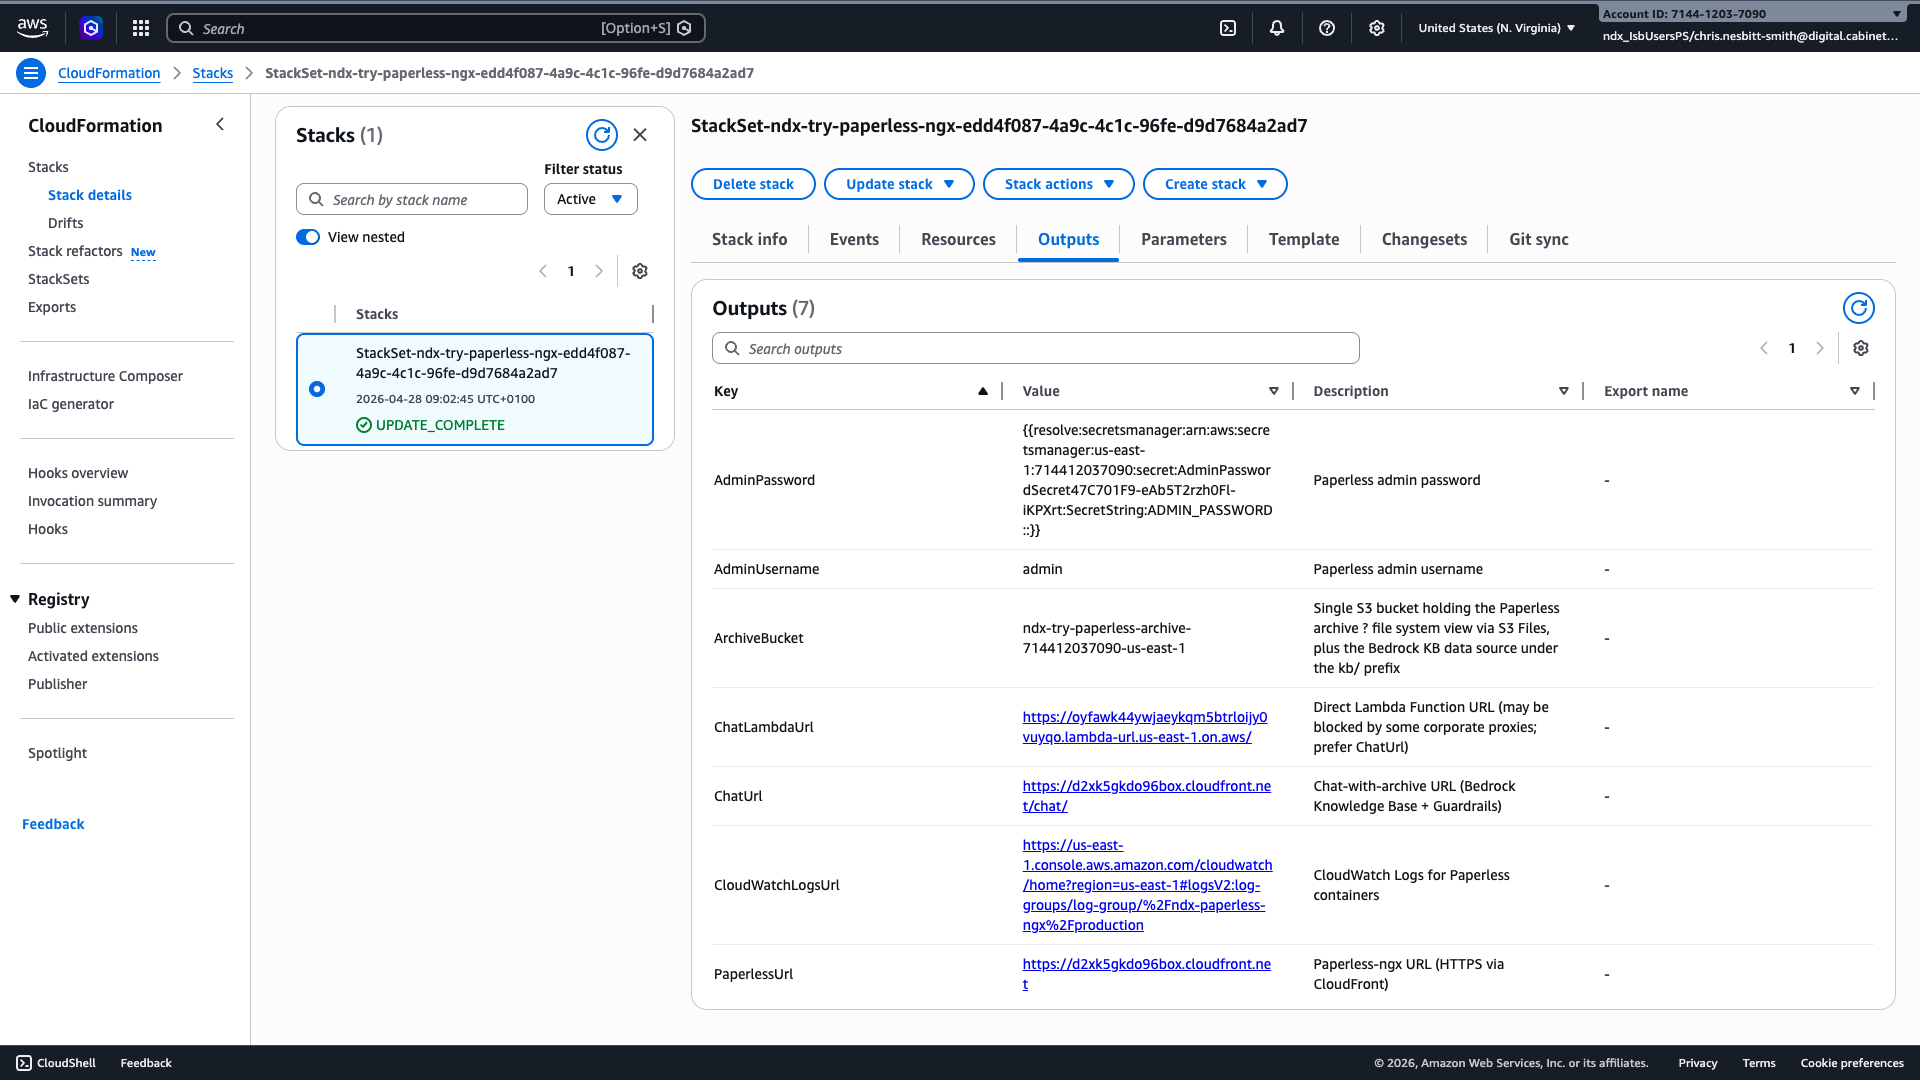The image size is (1920, 1080).
Task: Open the Create stack dropdown
Action: pyautogui.click(x=1215, y=184)
